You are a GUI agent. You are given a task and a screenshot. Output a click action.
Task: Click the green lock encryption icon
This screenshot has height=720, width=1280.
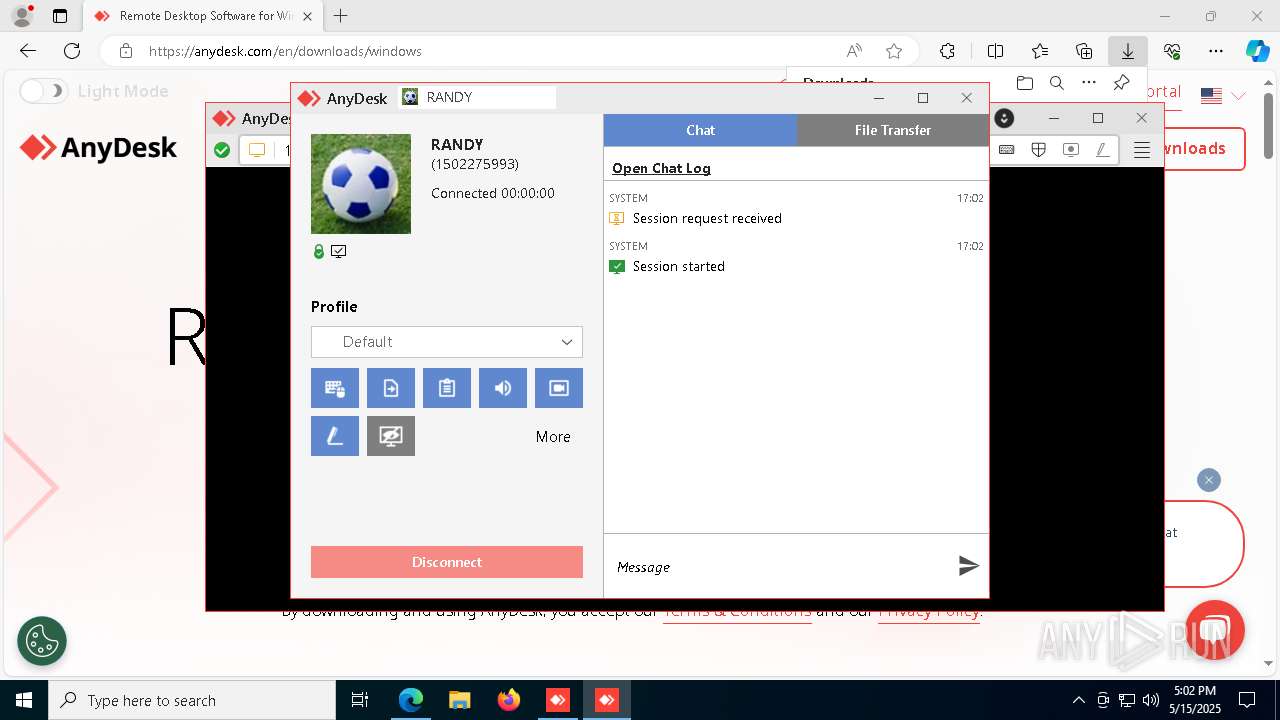319,252
